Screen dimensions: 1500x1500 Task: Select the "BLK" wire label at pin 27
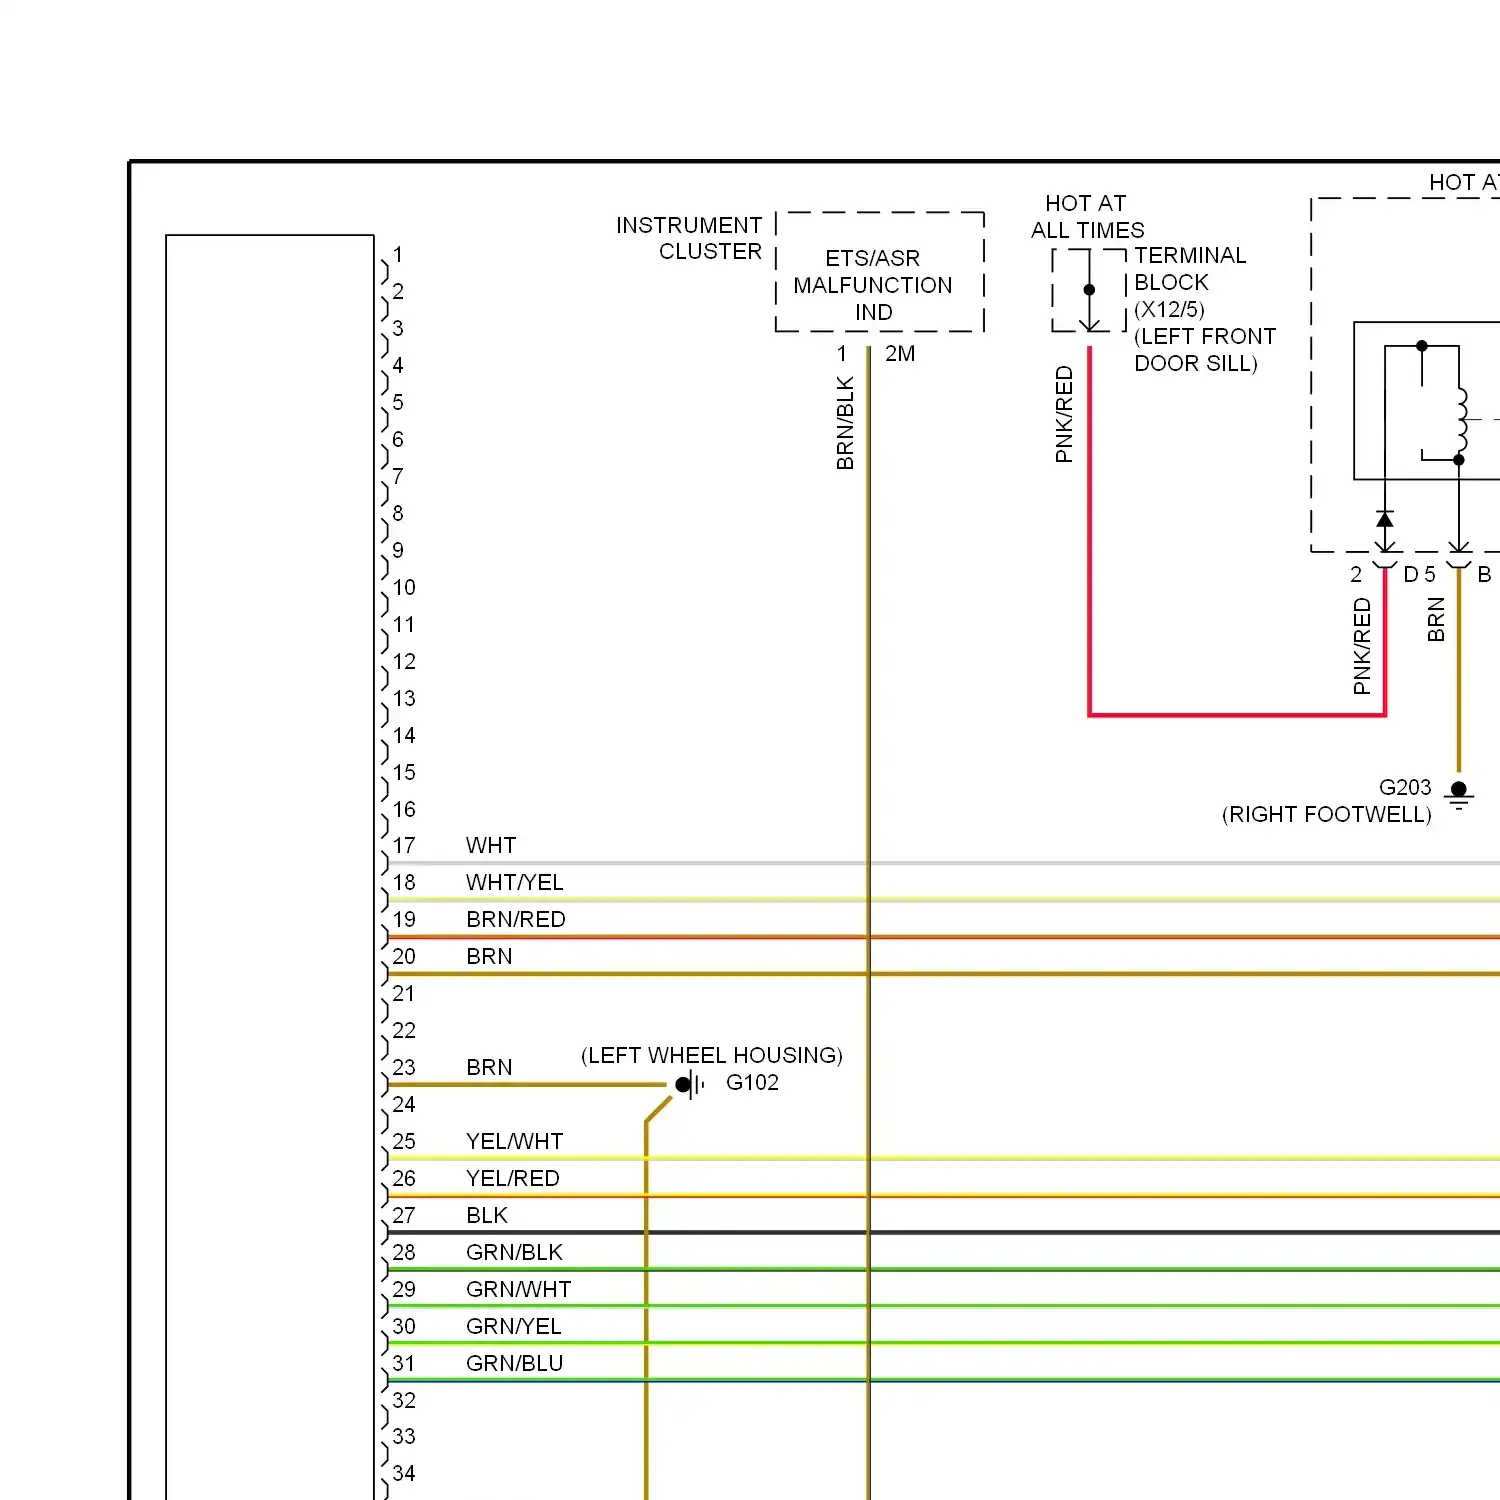487,1215
